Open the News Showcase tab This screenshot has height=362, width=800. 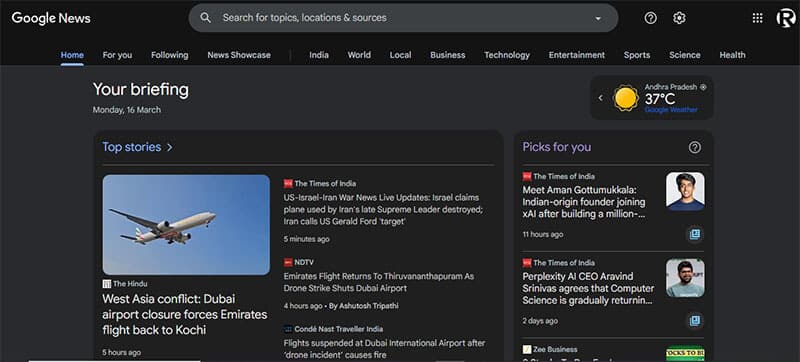239,55
